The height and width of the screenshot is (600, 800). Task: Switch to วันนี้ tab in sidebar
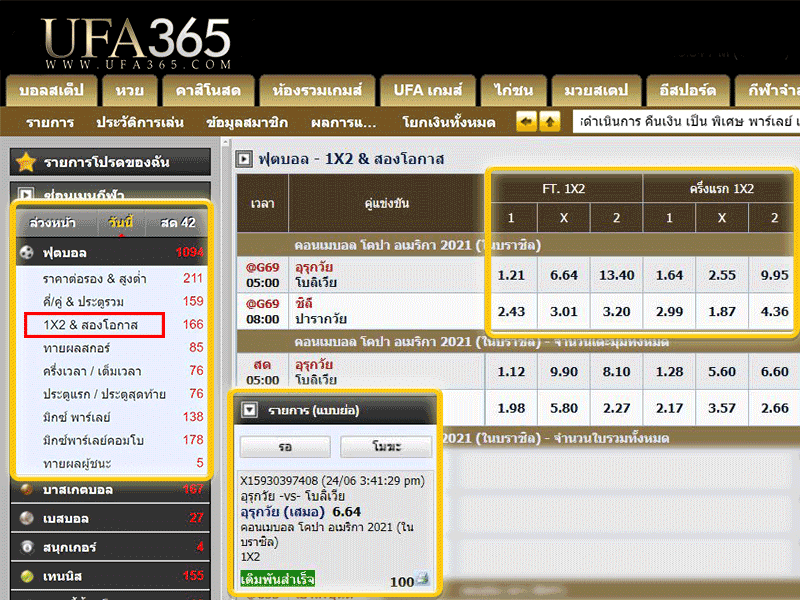pos(120,222)
